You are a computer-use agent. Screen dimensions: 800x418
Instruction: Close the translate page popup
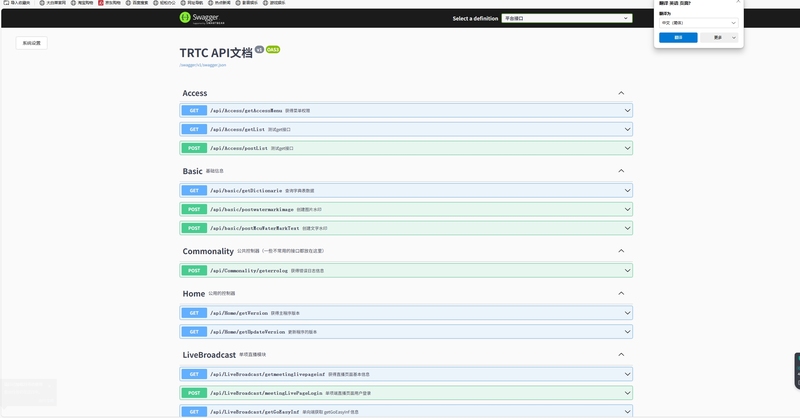coord(738,2)
